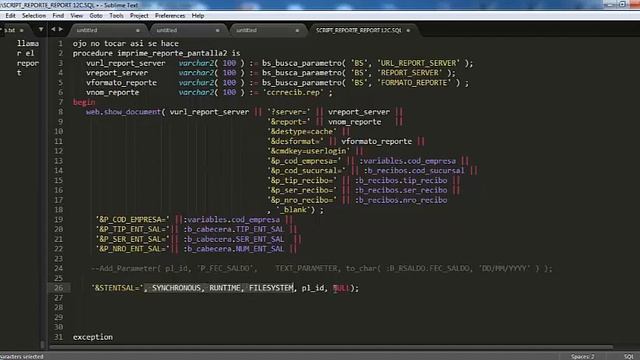Click 'pl_id' on line 26
640x360 pixels.
click(313, 288)
